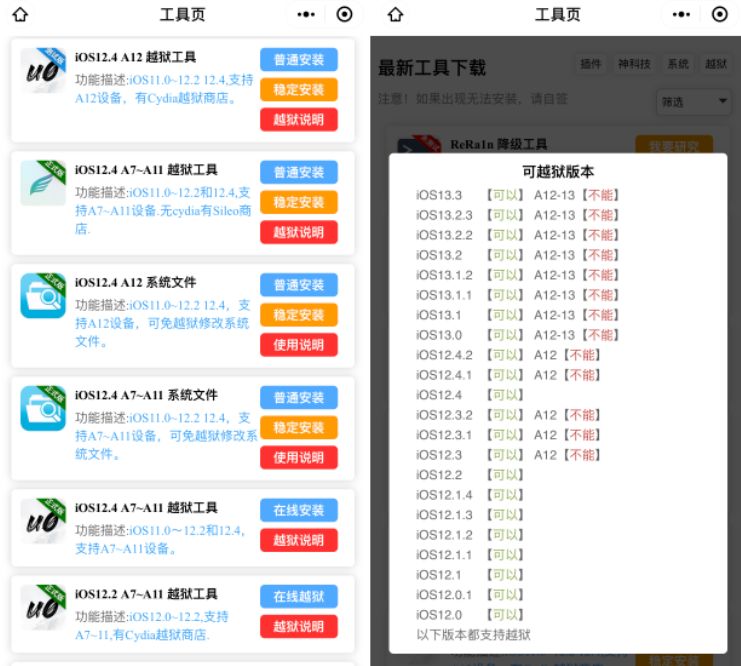
Task: Tap the home icon on right screen
Action: pyautogui.click(x=396, y=15)
